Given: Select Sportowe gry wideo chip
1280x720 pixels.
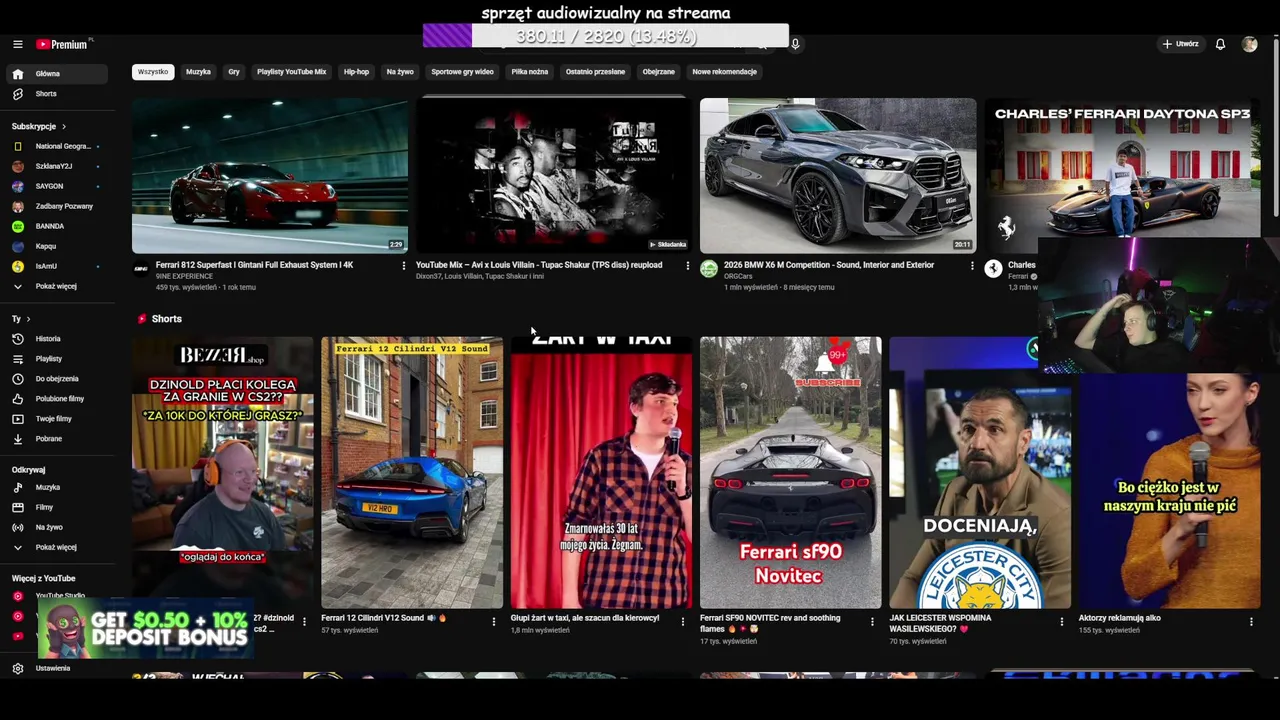Looking at the screenshot, I should [x=462, y=72].
